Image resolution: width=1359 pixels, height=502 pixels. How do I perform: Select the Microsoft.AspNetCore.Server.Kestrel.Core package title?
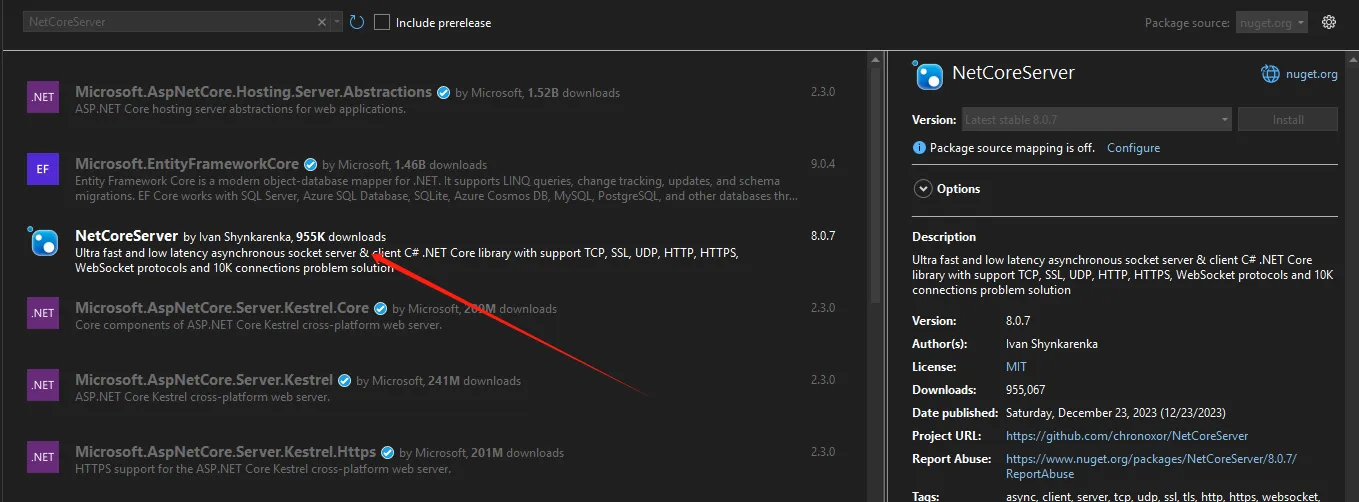[x=222, y=308]
